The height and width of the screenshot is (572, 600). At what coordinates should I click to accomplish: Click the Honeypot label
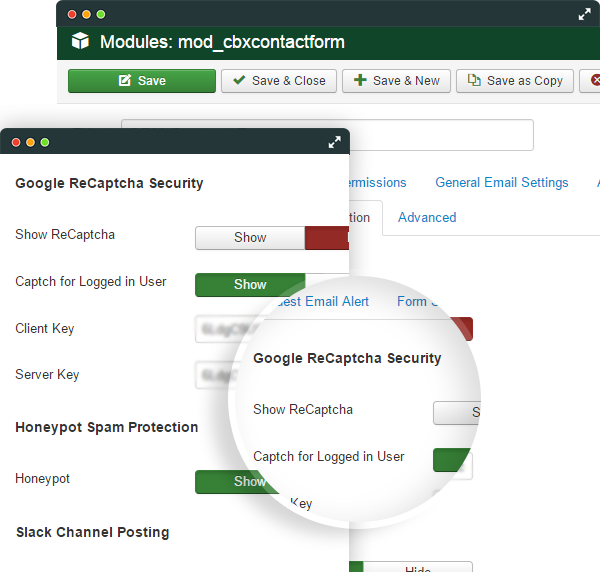click(x=42, y=479)
